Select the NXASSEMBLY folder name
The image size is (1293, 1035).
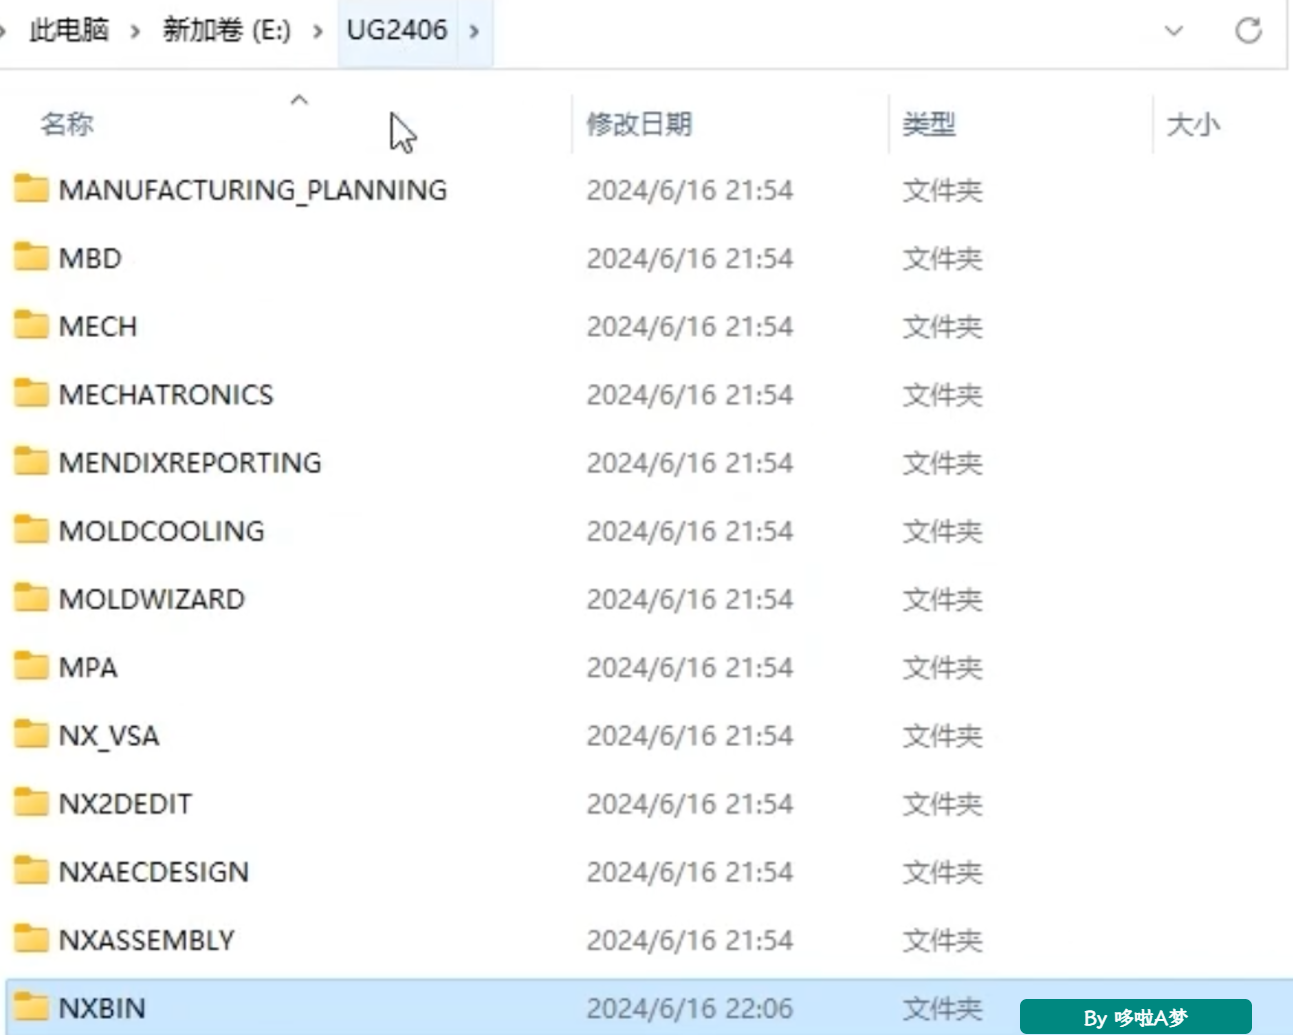[147, 940]
